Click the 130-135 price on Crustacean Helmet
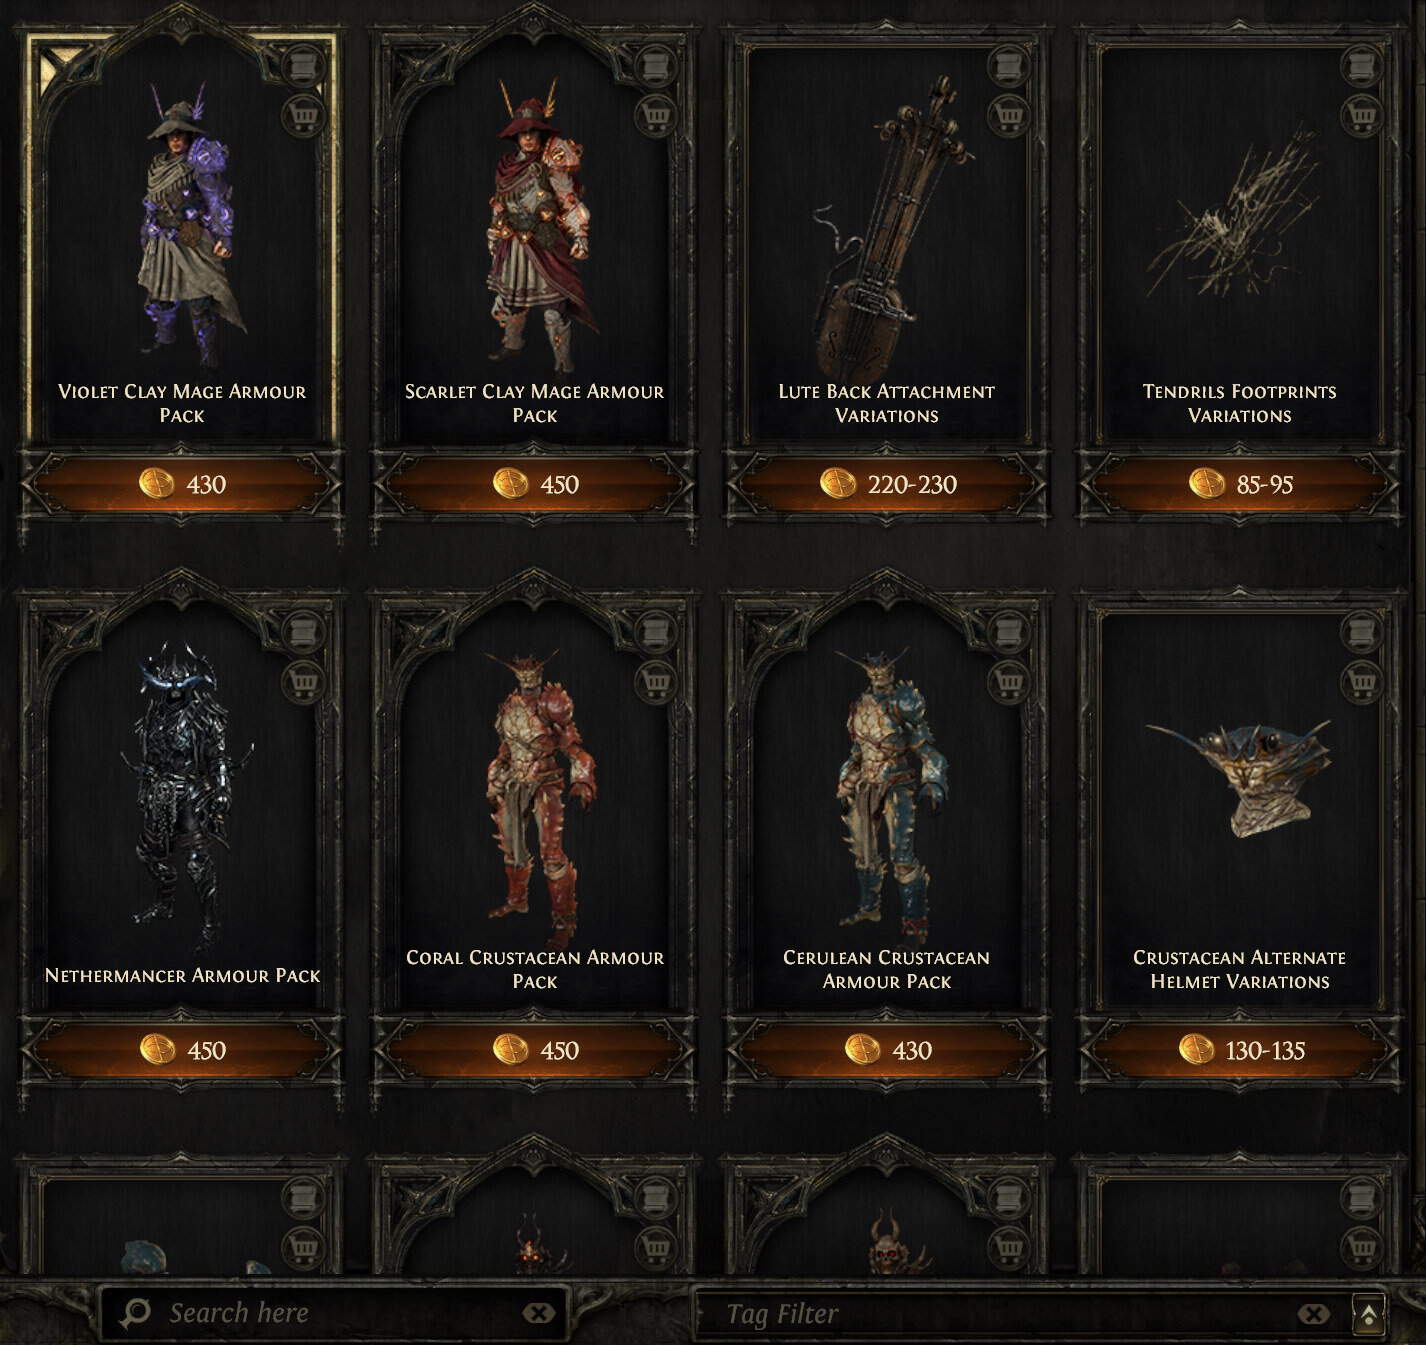Image resolution: width=1426 pixels, height=1345 pixels. (x=1240, y=1050)
